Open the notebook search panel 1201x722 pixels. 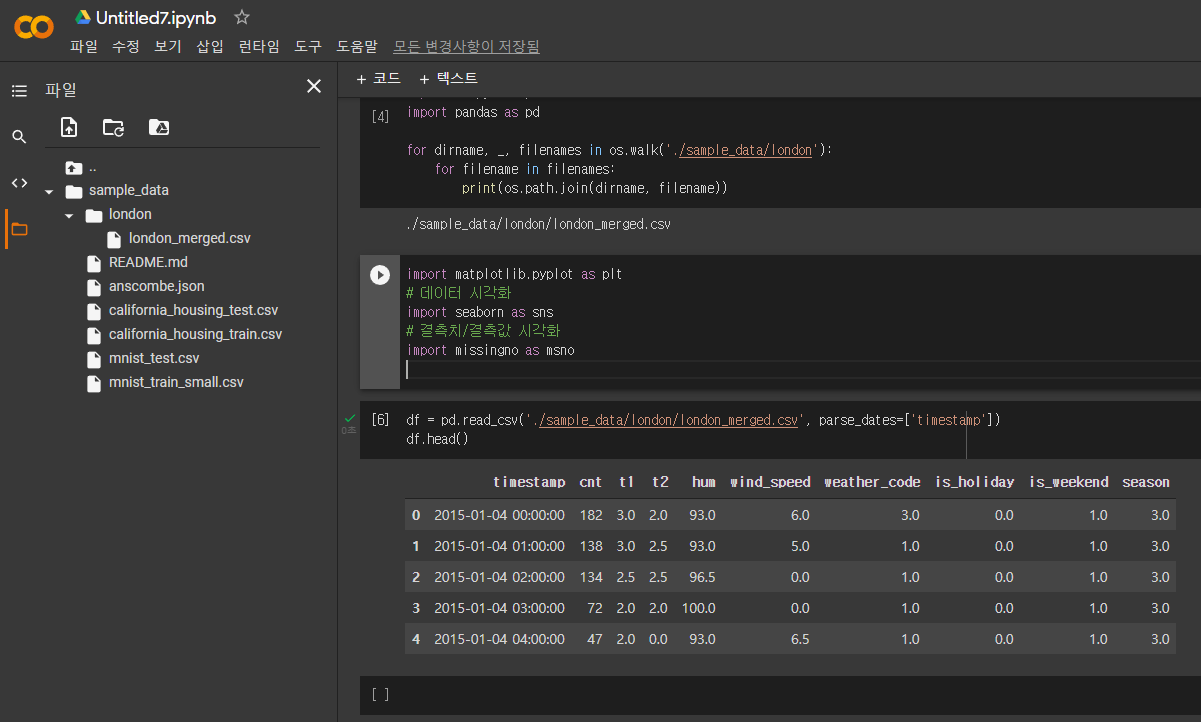[19, 136]
